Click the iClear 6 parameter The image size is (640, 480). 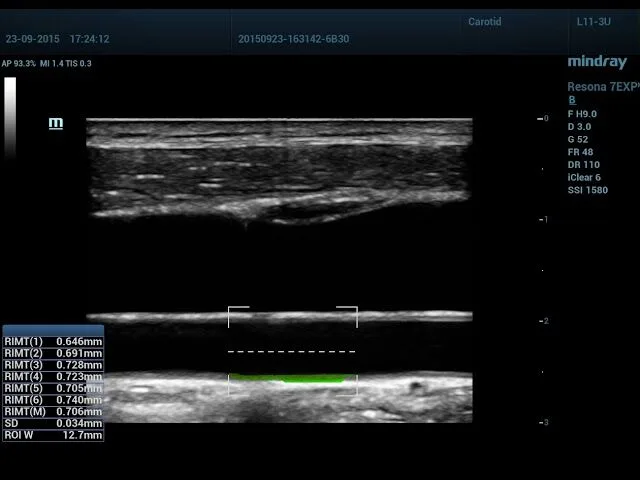[x=584, y=177]
